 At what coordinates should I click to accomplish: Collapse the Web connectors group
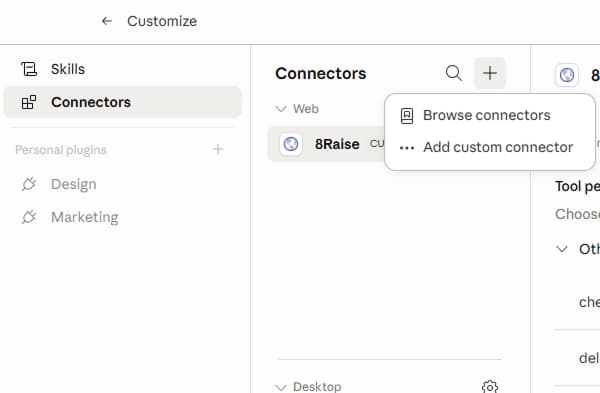(281, 109)
